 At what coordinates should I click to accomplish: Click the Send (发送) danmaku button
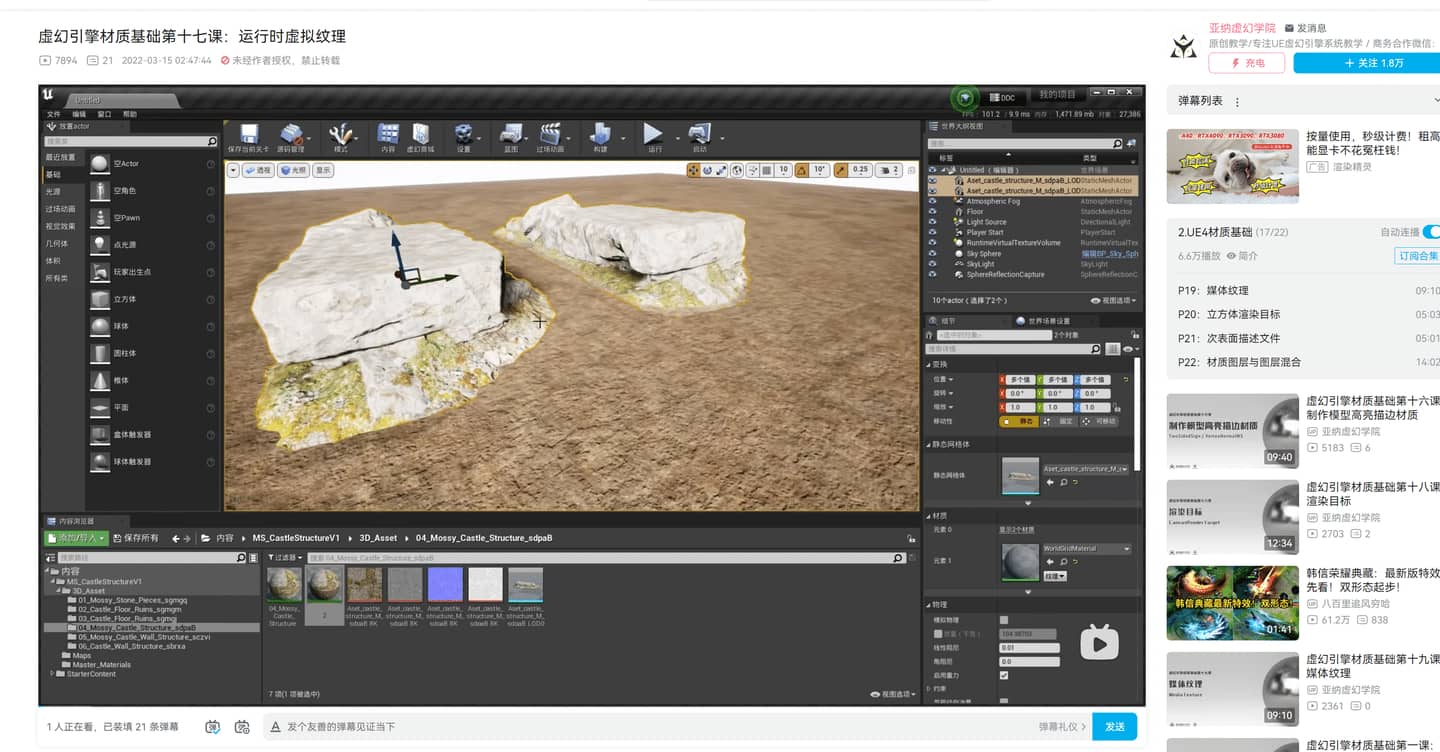[x=1115, y=727]
